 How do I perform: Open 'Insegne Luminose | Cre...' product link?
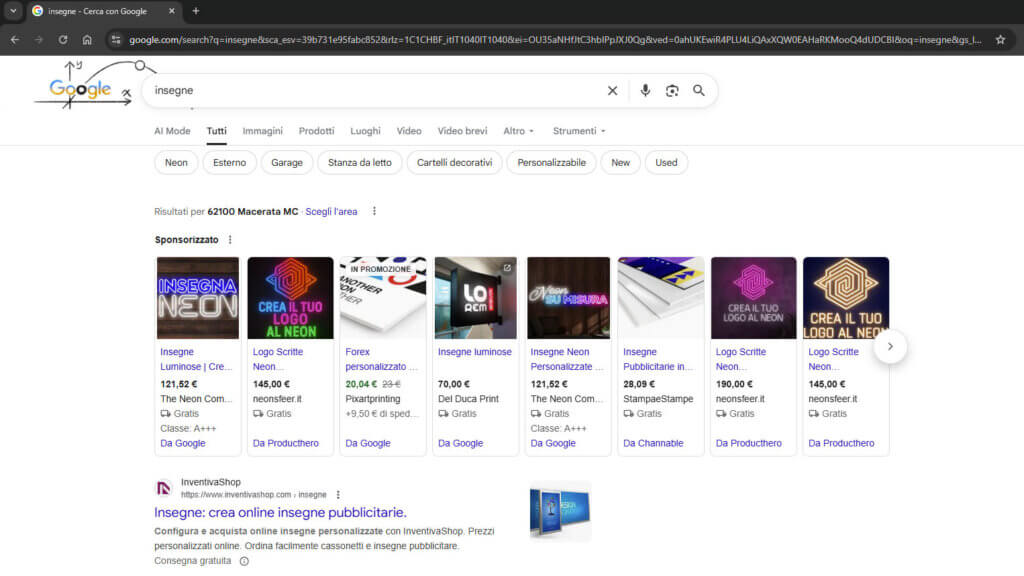point(196,359)
